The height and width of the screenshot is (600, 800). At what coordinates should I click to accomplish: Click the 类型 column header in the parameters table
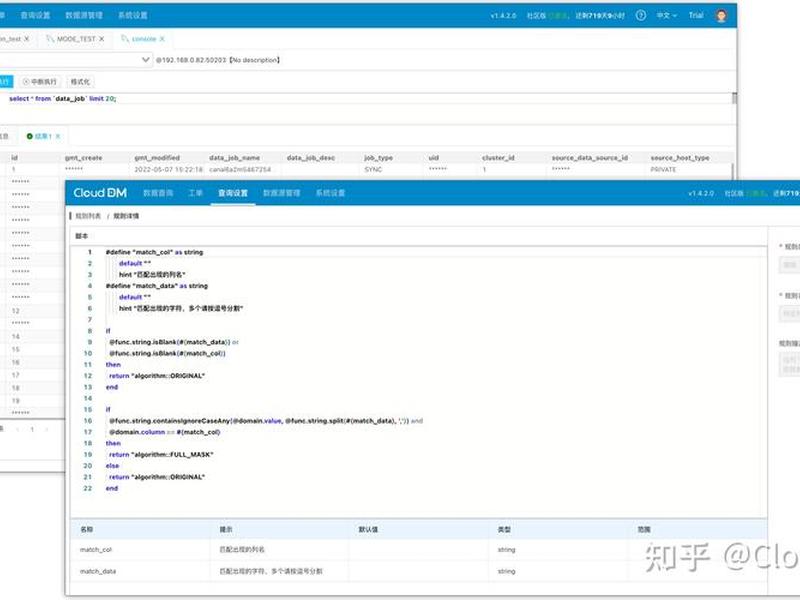pyautogui.click(x=504, y=530)
